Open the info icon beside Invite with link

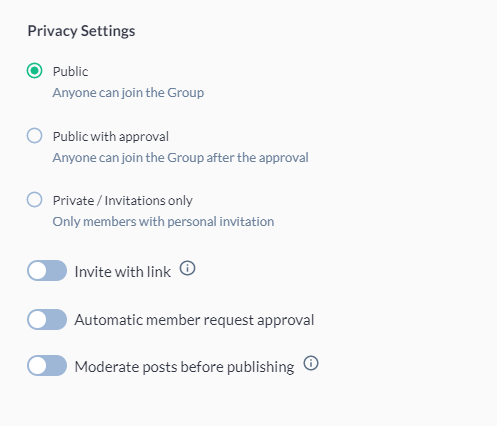(187, 268)
